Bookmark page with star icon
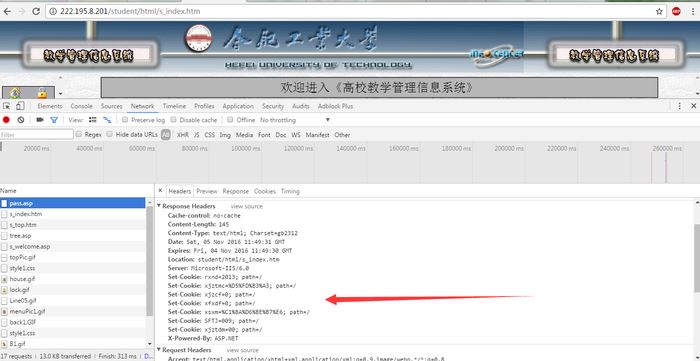The image size is (700, 361). click(x=659, y=12)
